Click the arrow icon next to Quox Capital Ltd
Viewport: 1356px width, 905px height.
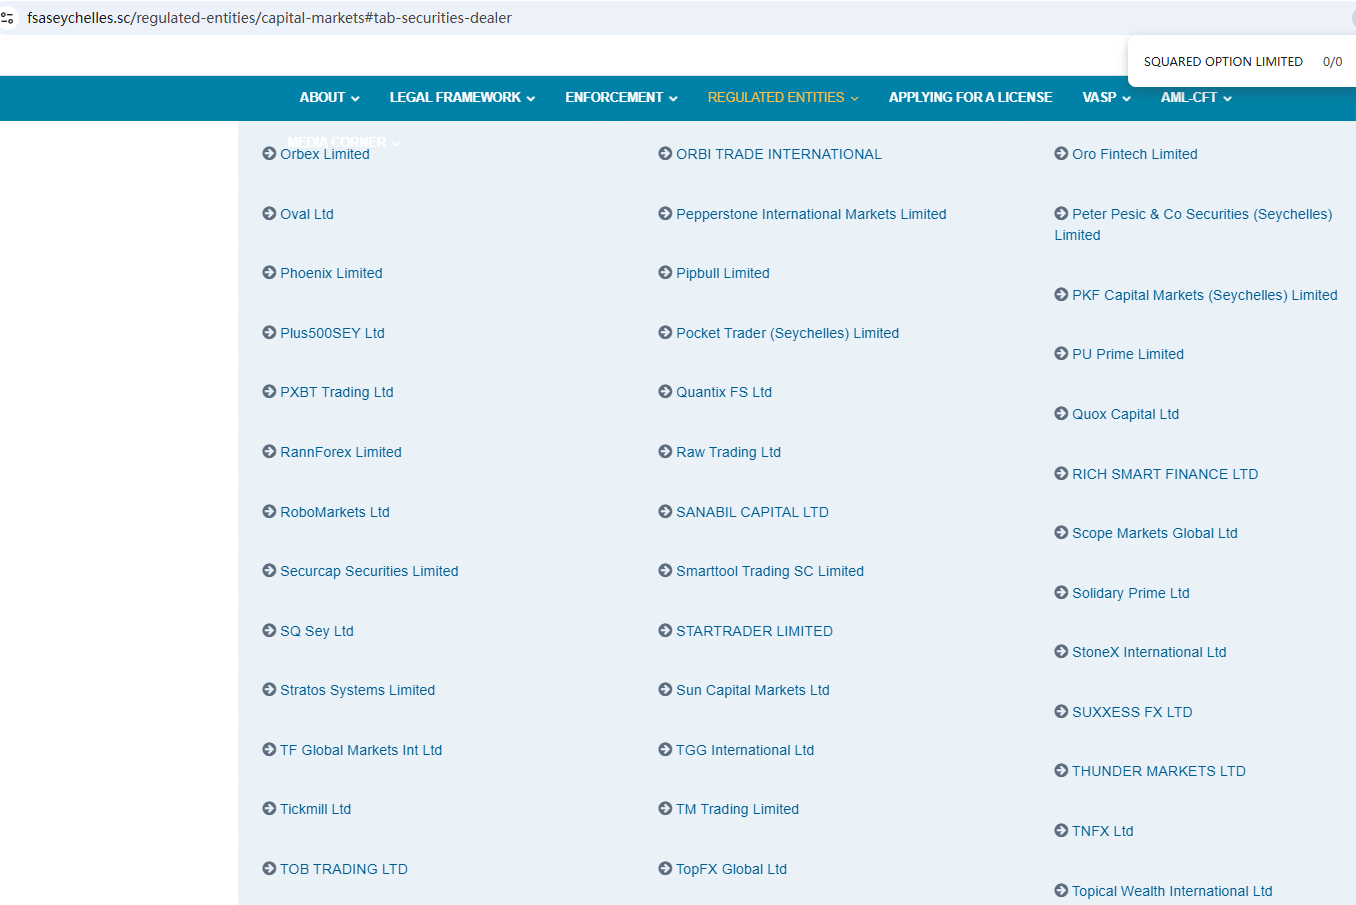pos(1061,414)
